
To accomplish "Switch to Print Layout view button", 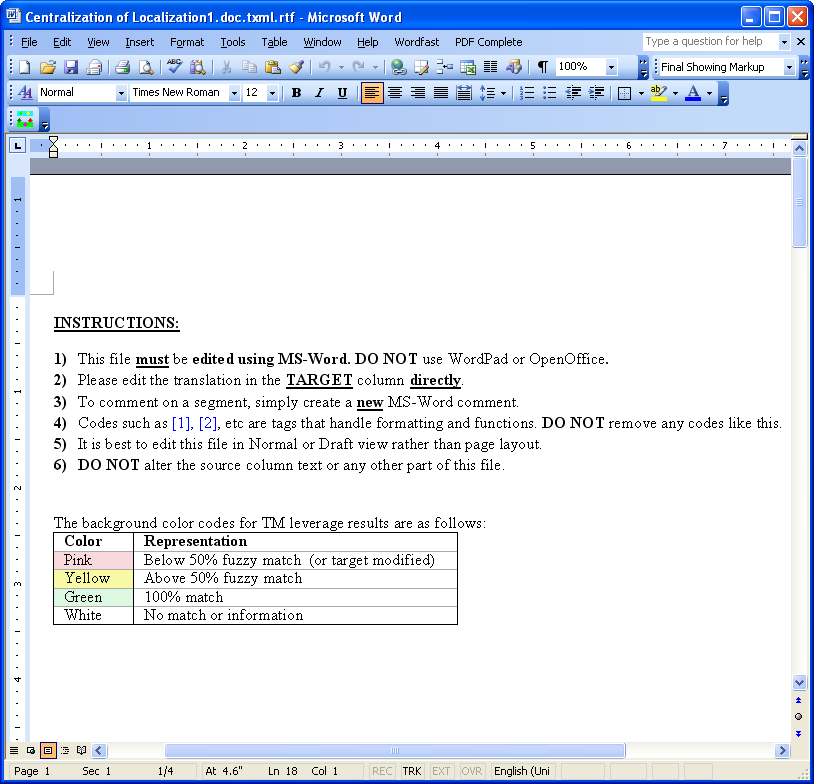I will pyautogui.click(x=48, y=750).
